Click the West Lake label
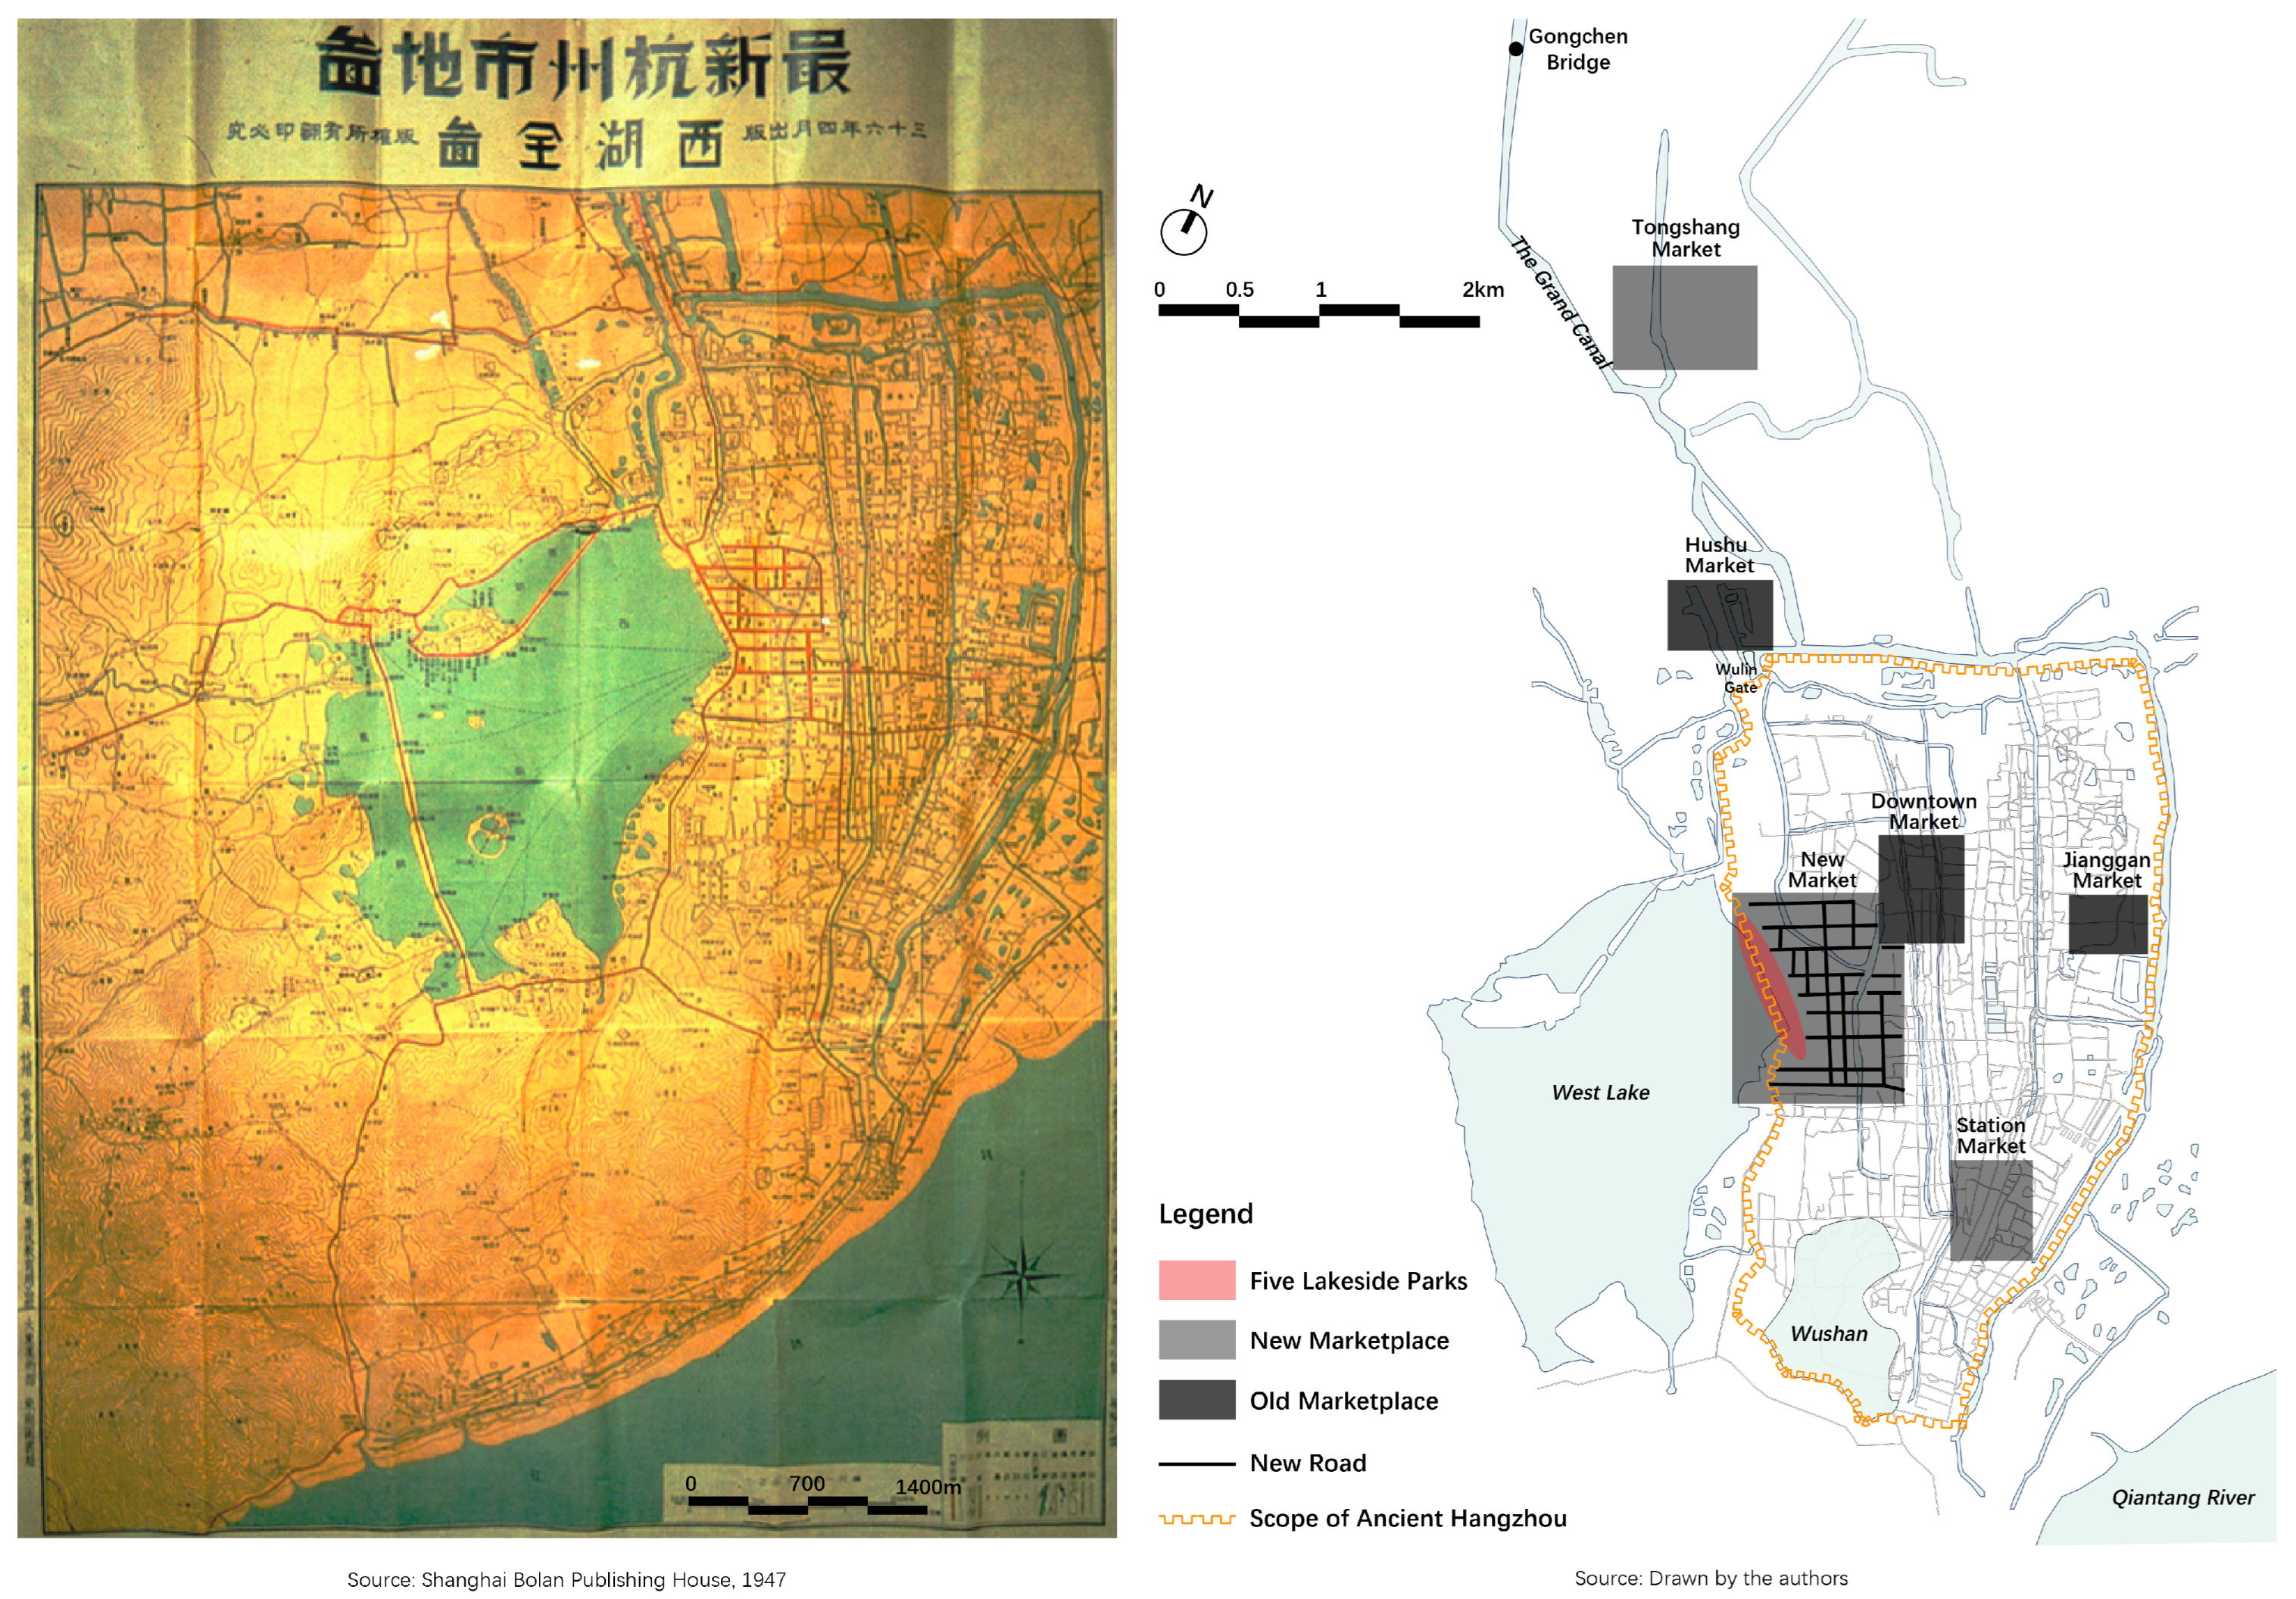Image resolution: width=2296 pixels, height=1599 pixels. point(1600,1093)
